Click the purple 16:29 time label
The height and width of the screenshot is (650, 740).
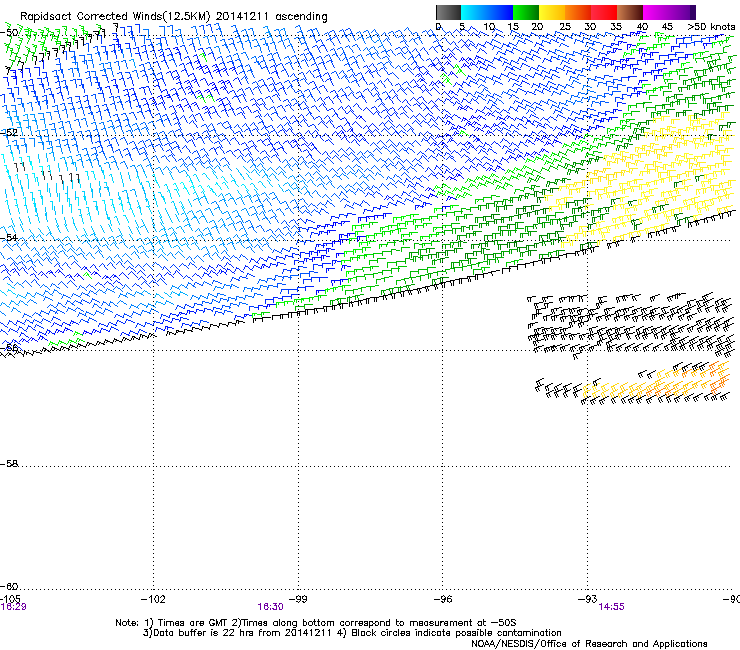pyautogui.click(x=13, y=607)
